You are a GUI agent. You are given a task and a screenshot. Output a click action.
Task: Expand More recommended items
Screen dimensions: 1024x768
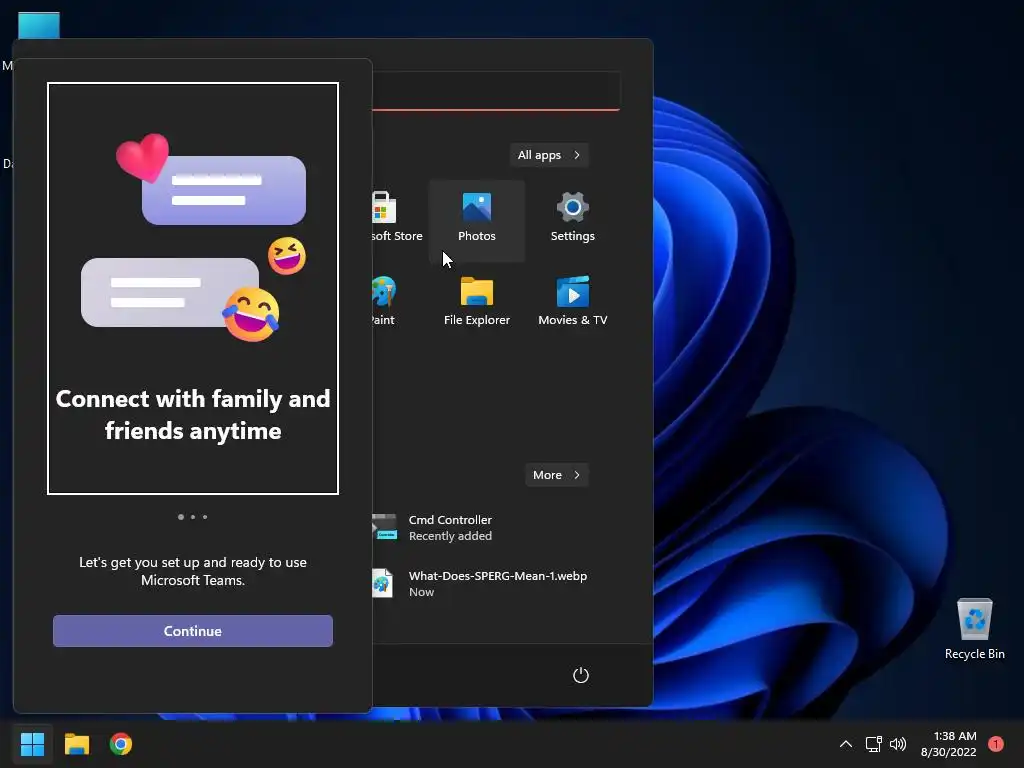pos(556,475)
